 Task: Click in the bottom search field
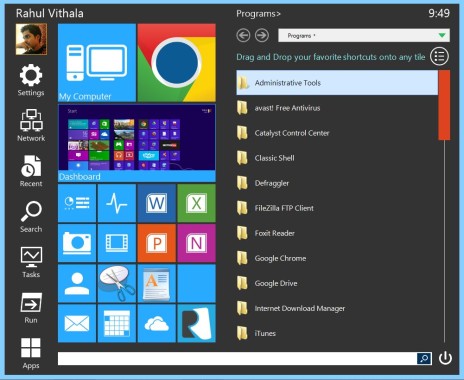237,359
